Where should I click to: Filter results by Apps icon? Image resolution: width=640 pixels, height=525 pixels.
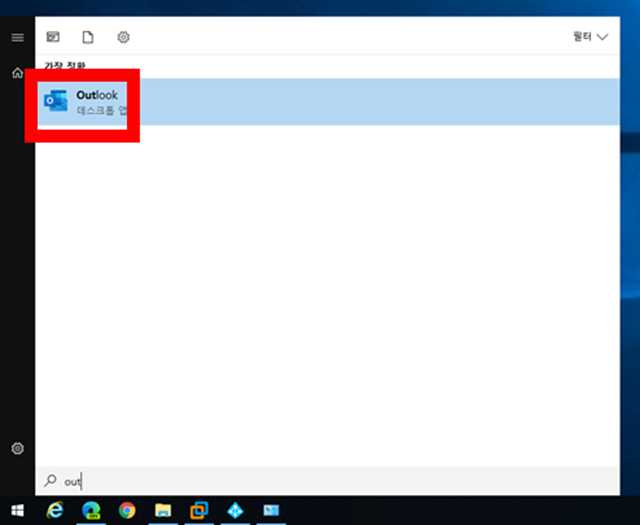tap(53, 37)
